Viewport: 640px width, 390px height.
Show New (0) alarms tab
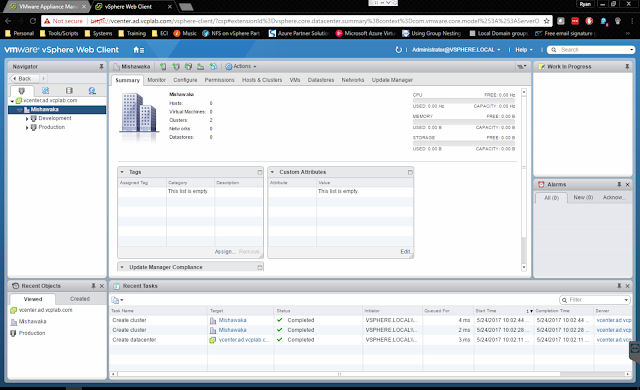click(x=583, y=197)
